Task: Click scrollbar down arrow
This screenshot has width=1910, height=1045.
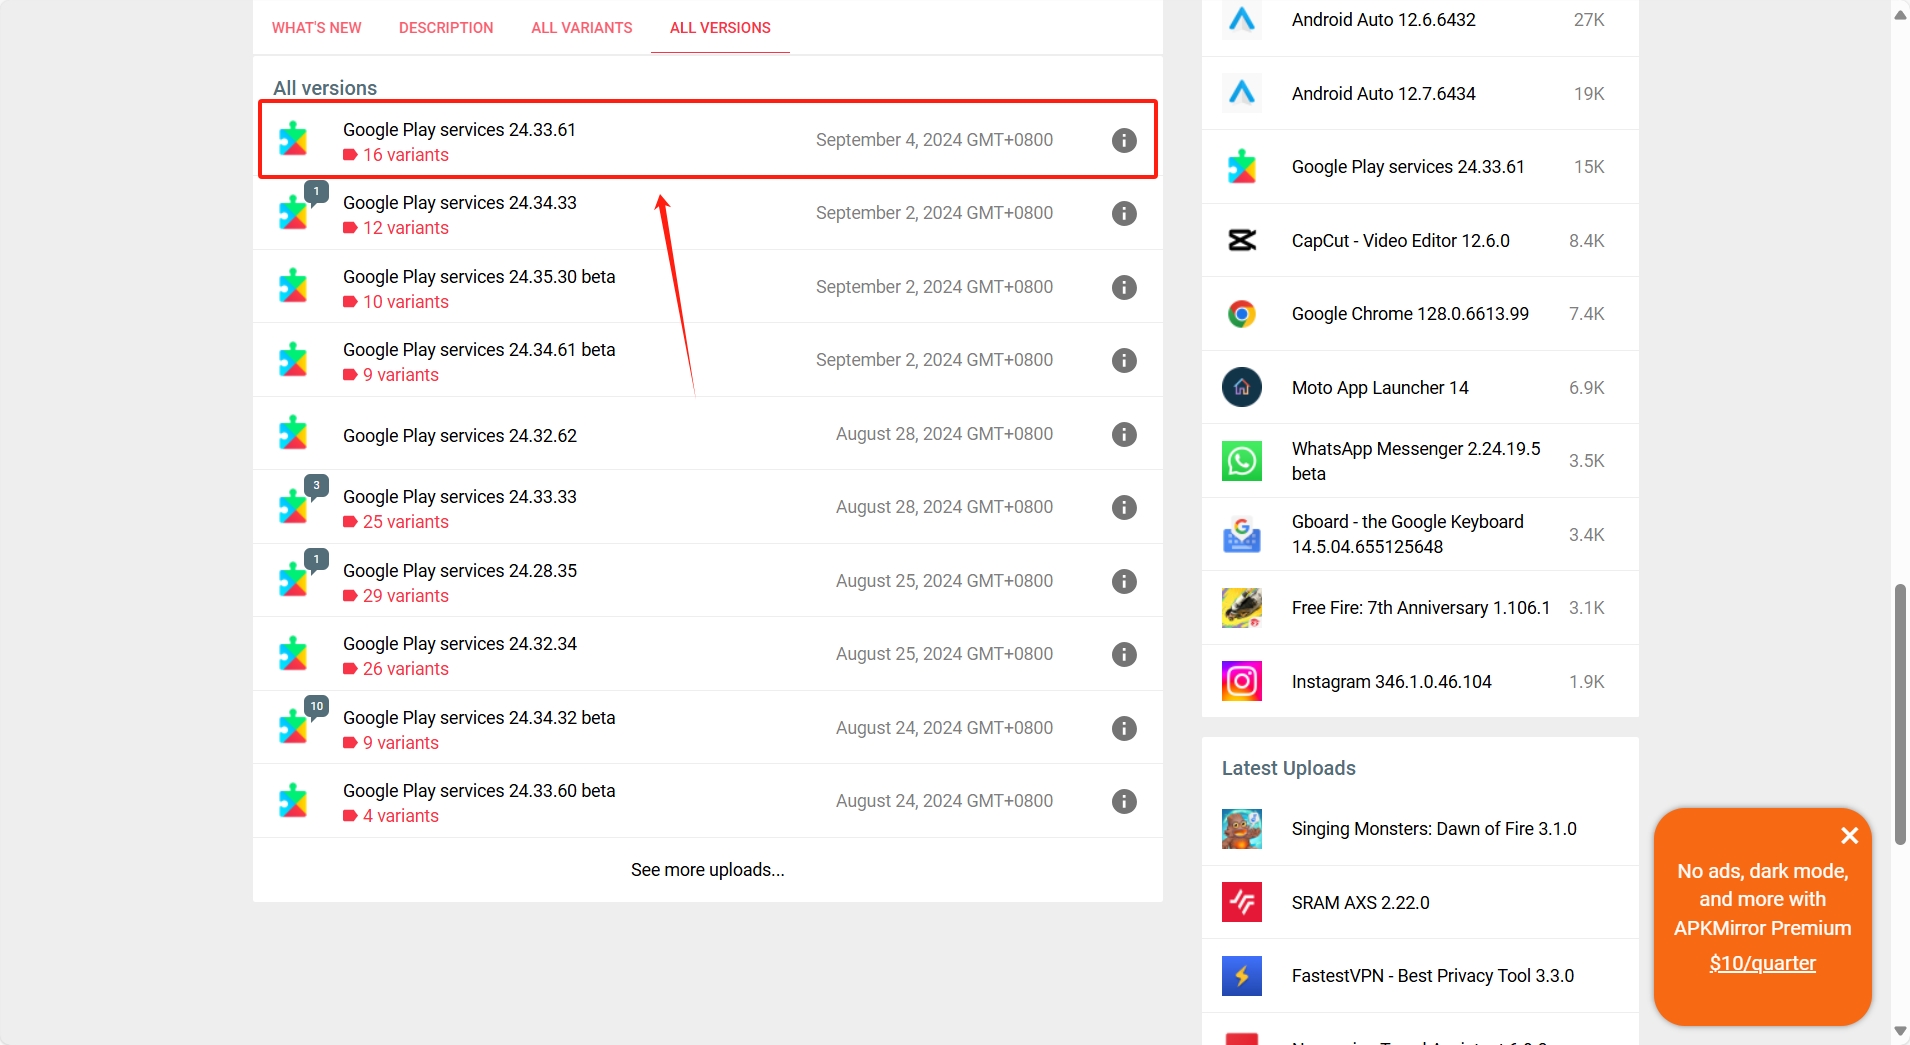Action: pyautogui.click(x=1900, y=1031)
